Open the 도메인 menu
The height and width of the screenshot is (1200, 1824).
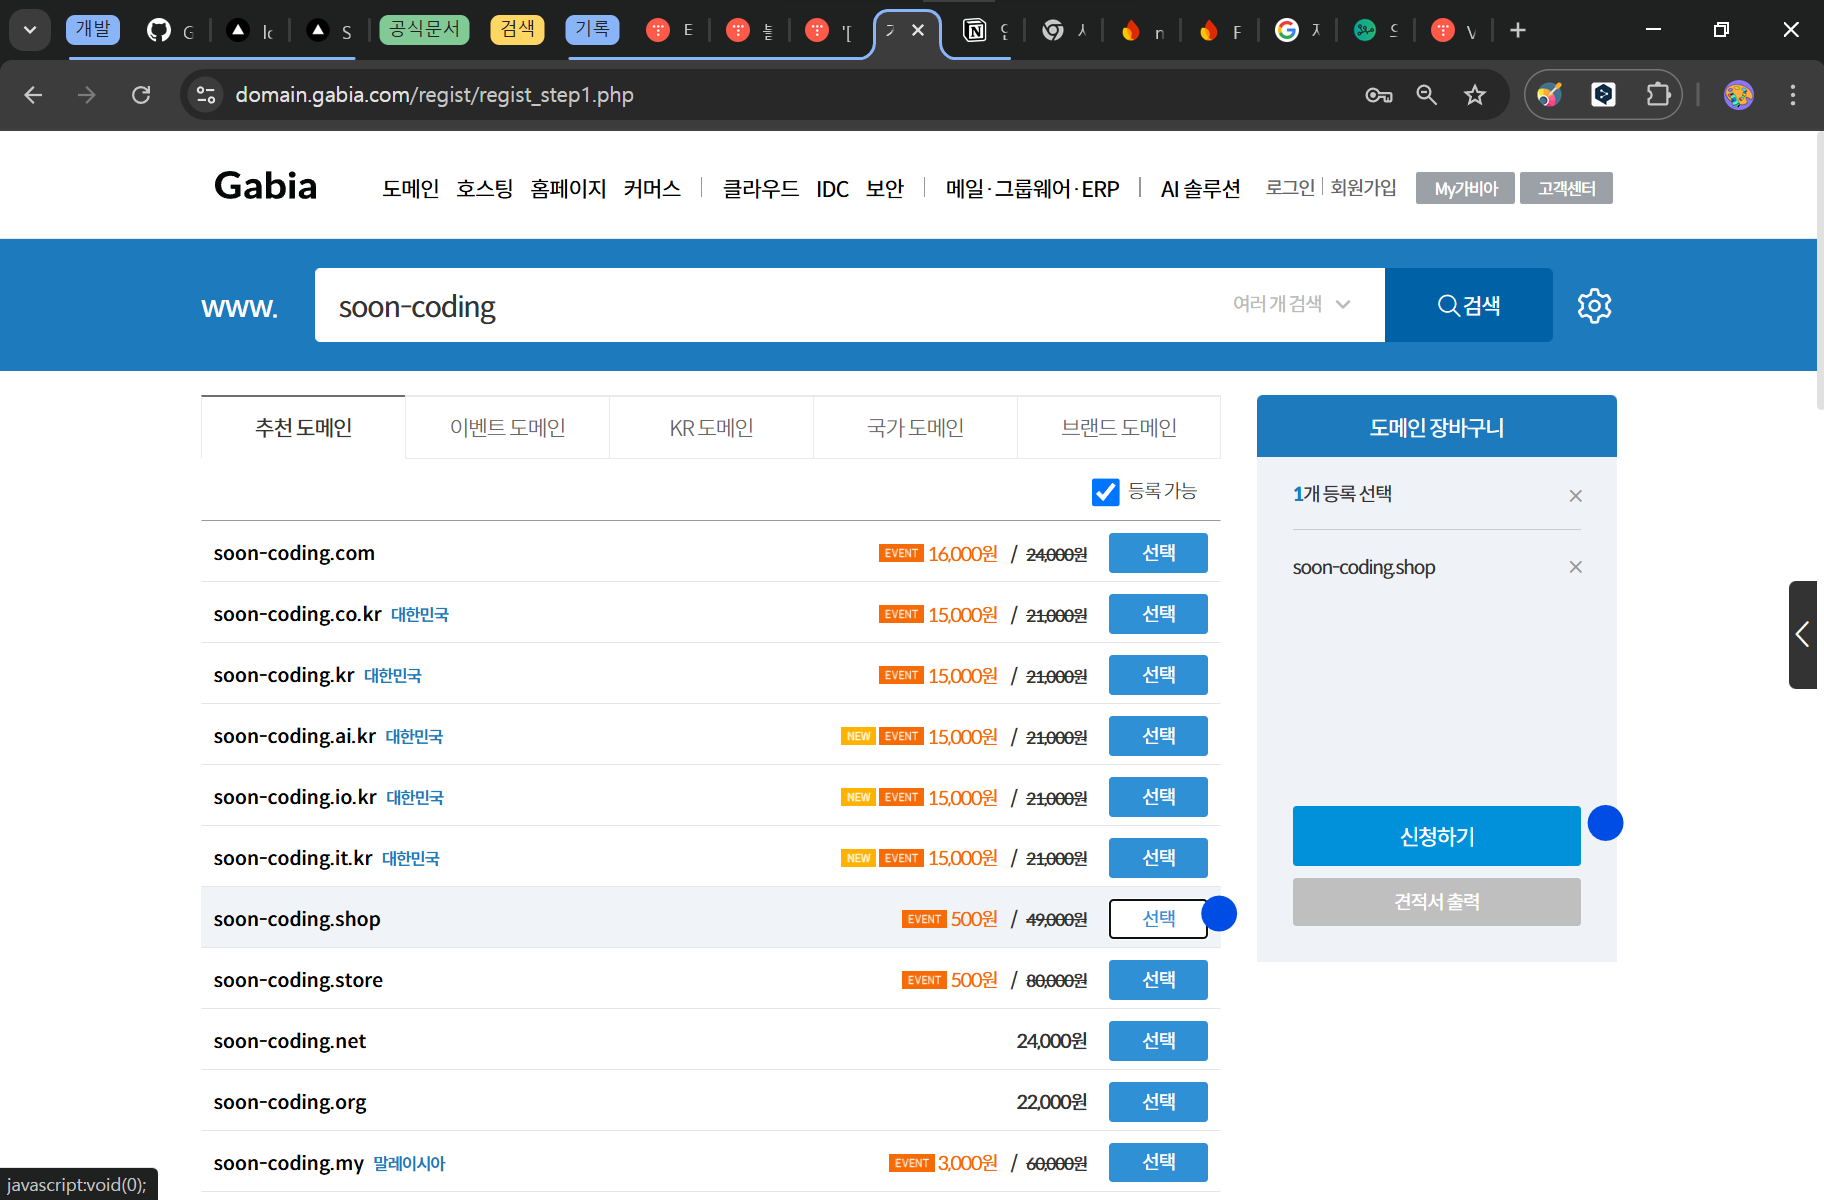tap(410, 188)
